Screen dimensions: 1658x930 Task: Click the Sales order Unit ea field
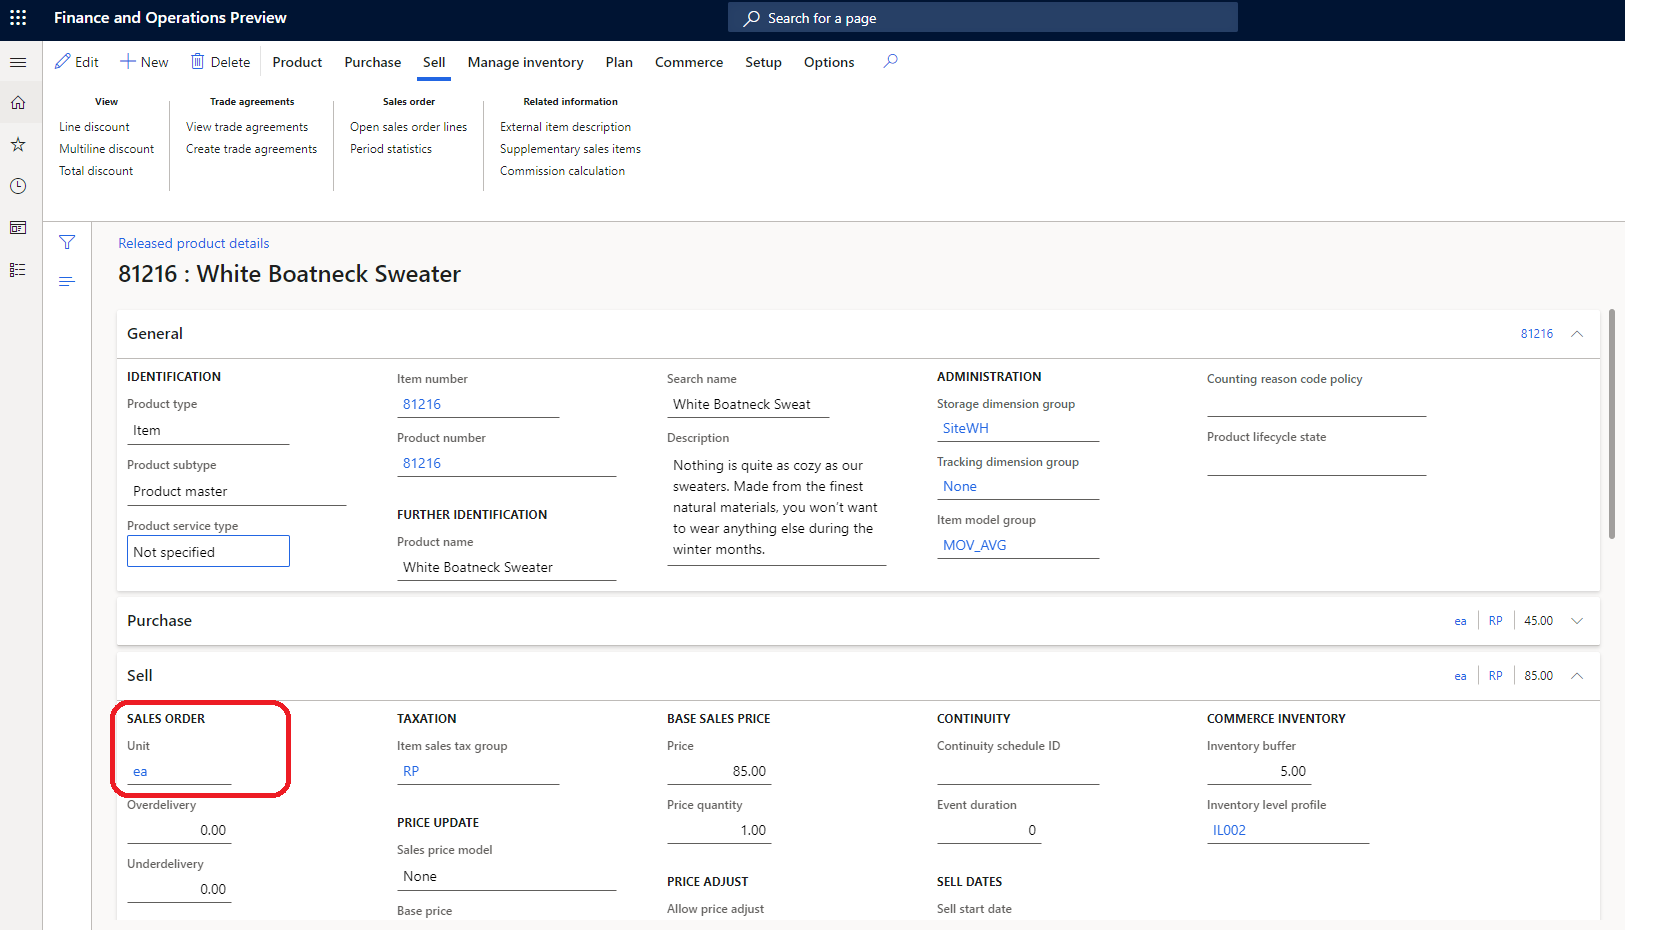click(x=179, y=771)
